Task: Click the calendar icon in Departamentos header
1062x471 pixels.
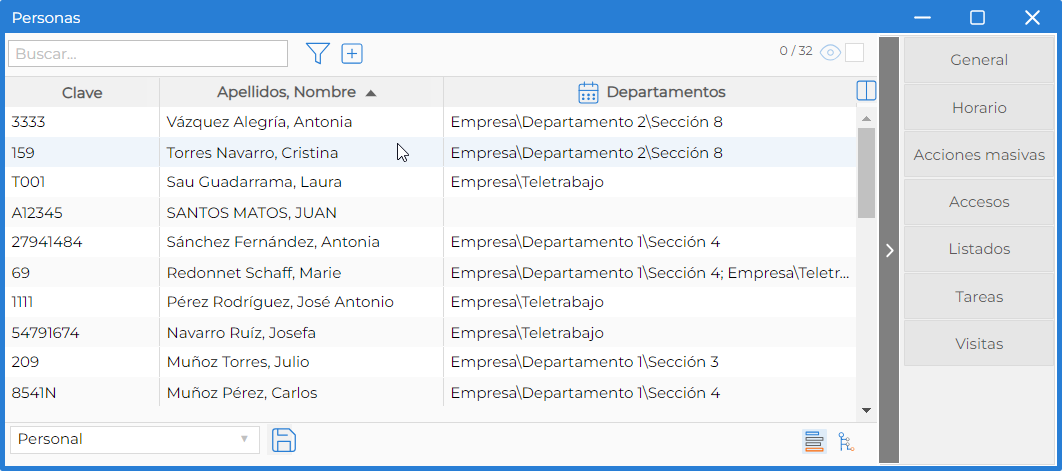Action: click(x=588, y=92)
